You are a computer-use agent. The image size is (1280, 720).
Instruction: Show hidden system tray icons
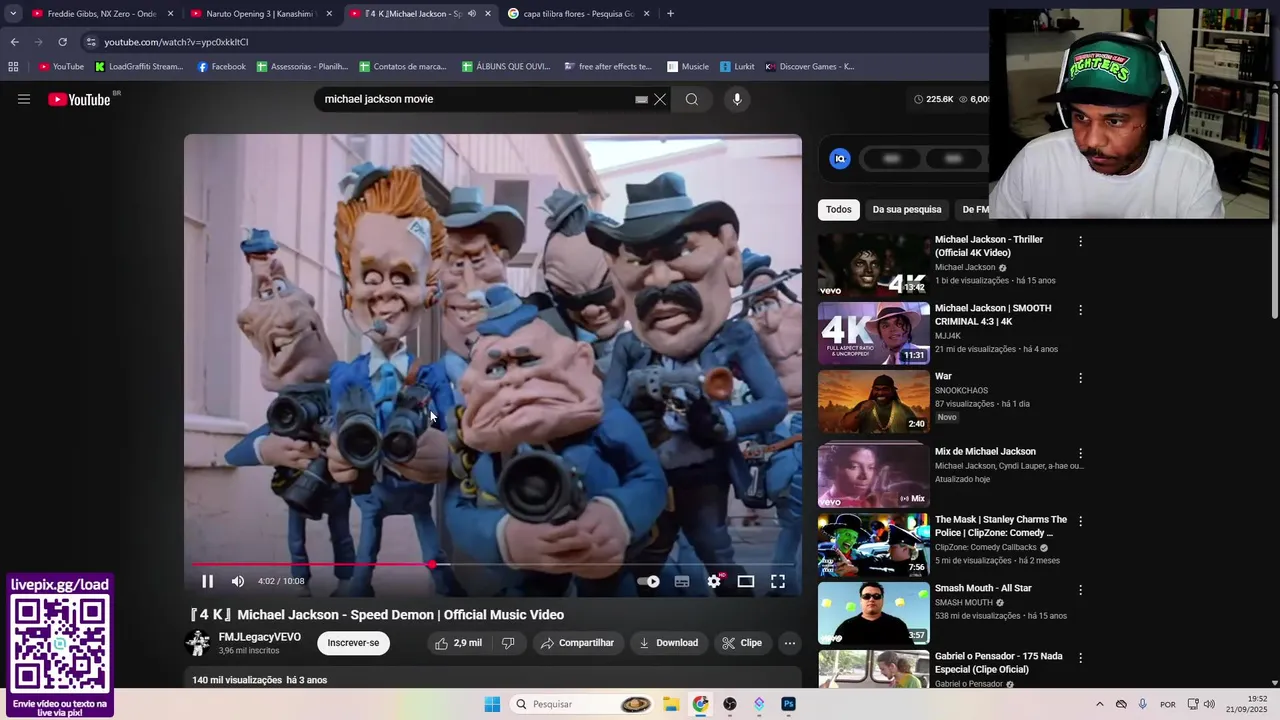pos(1100,704)
